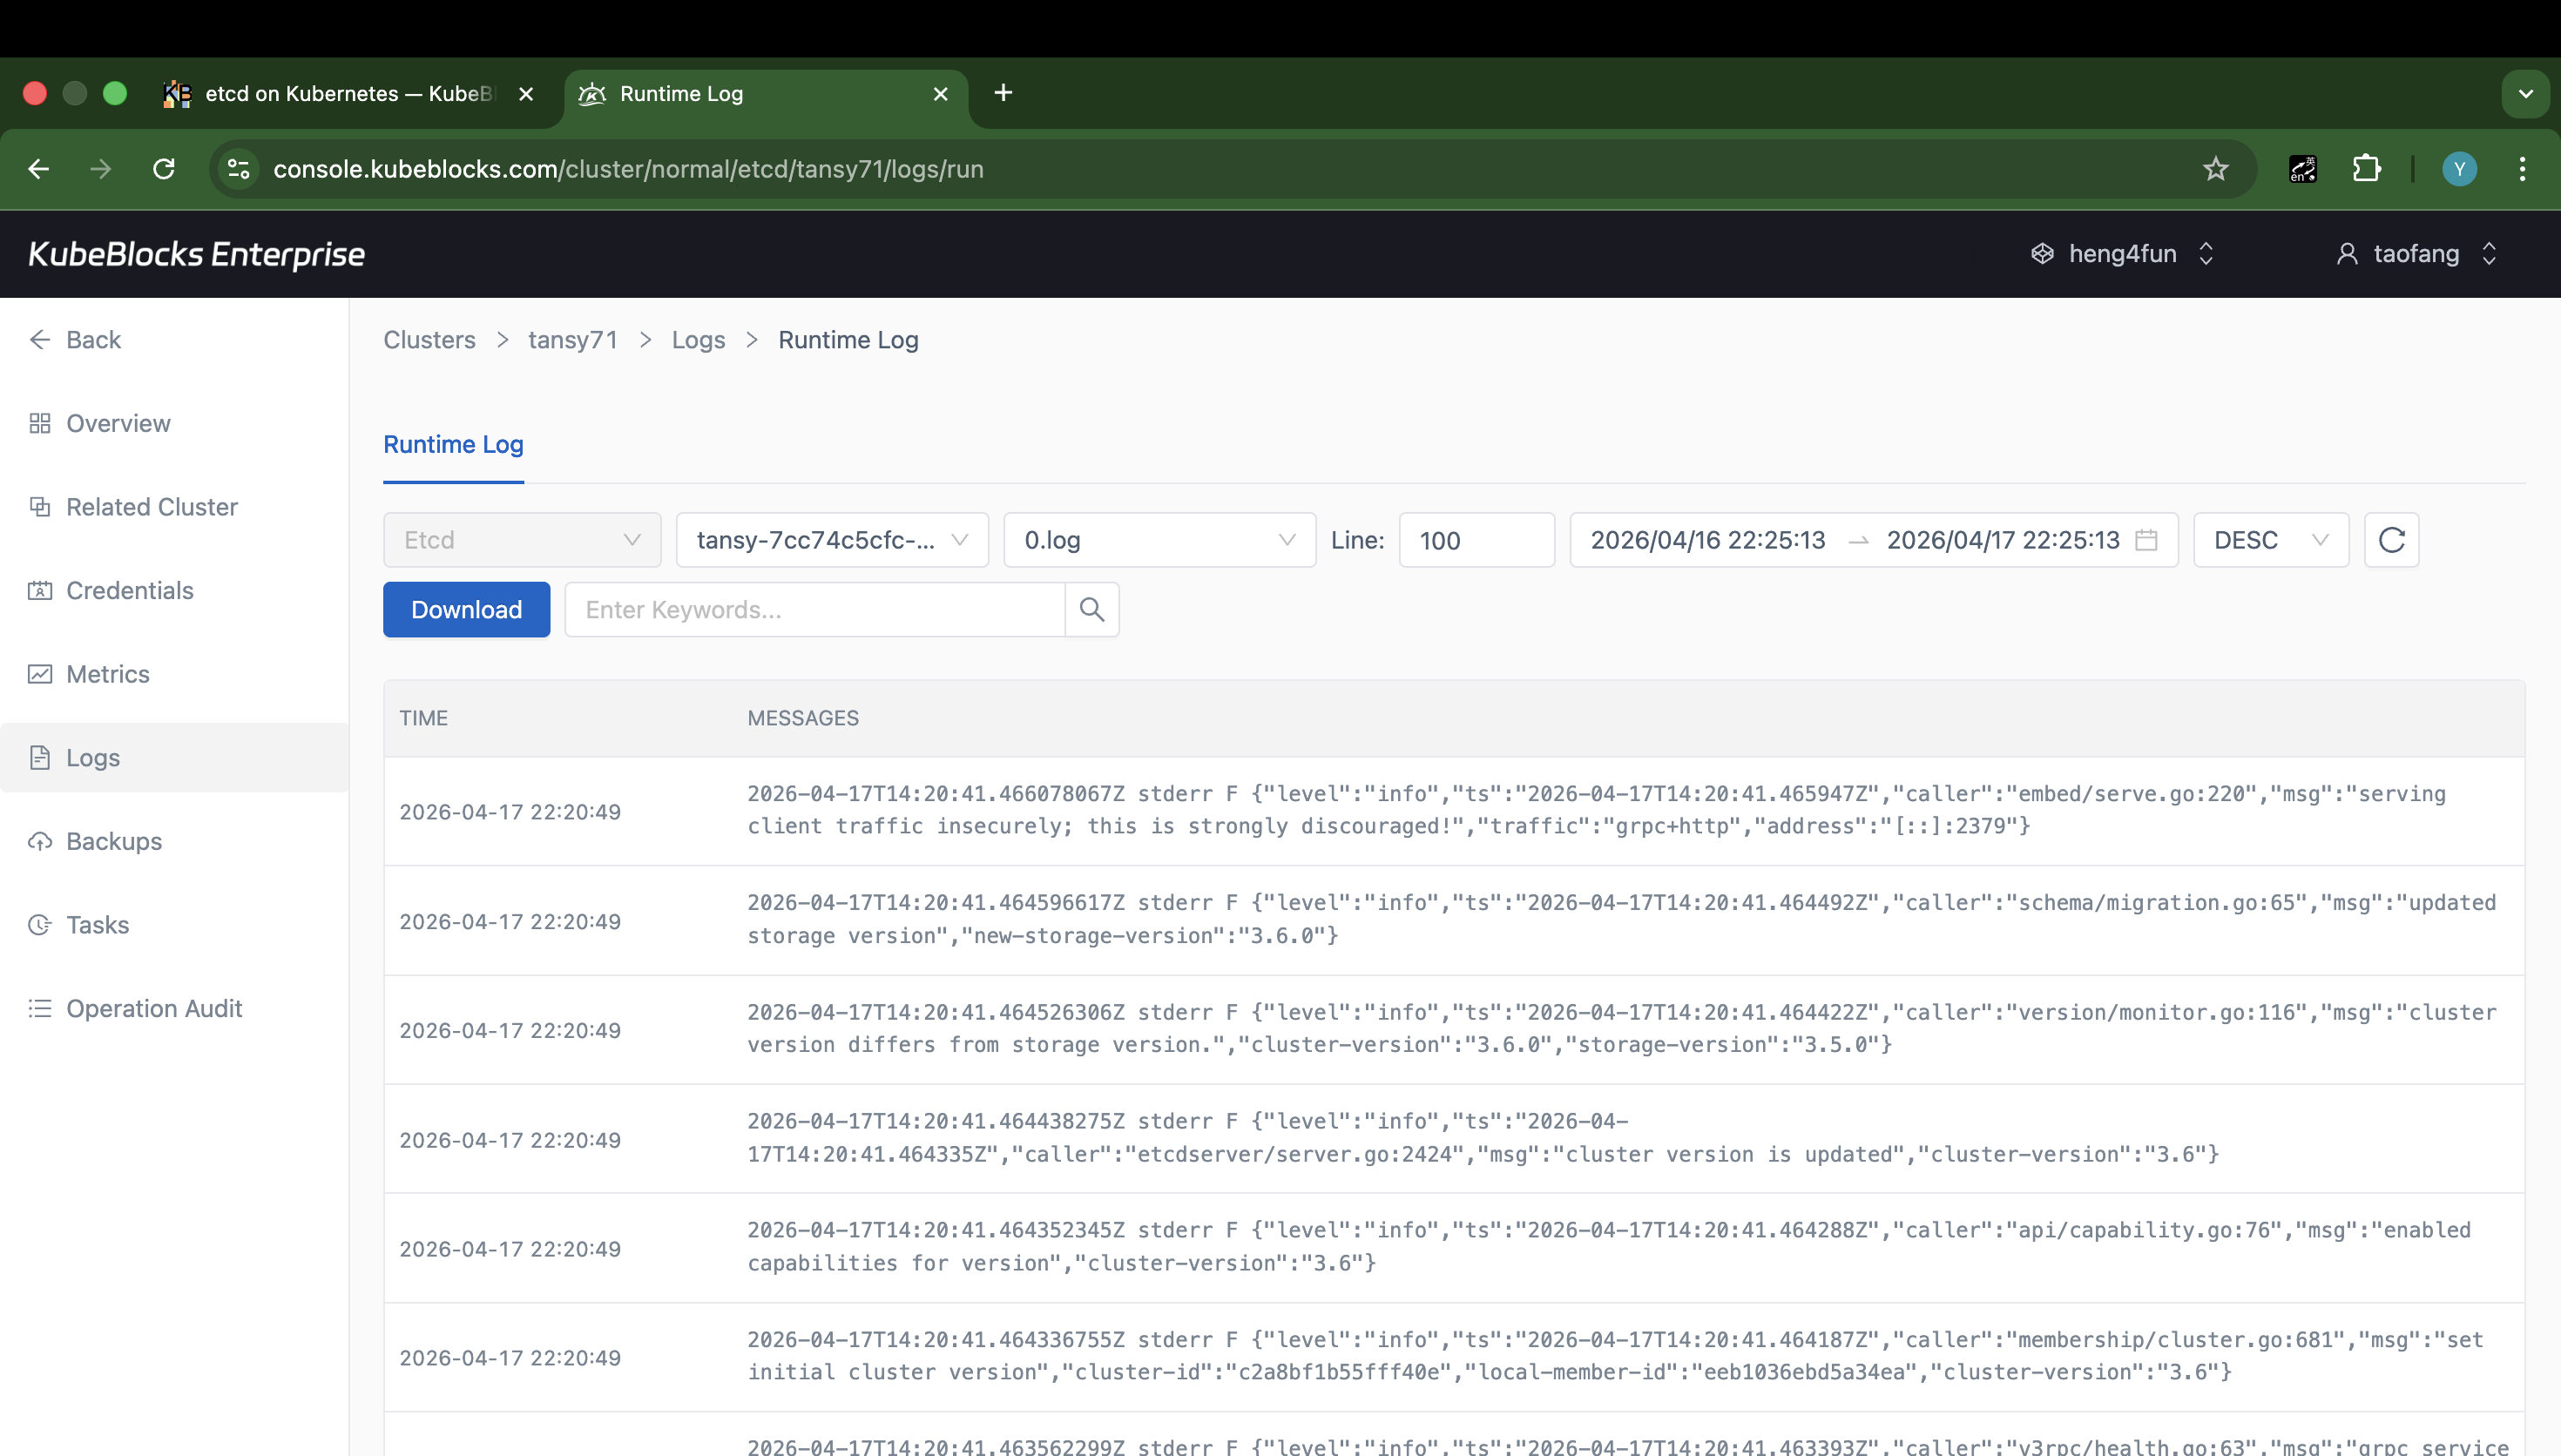Open the tansy-7cc74c5cfc pod dropdown
This screenshot has width=2561, height=1456.
point(832,540)
